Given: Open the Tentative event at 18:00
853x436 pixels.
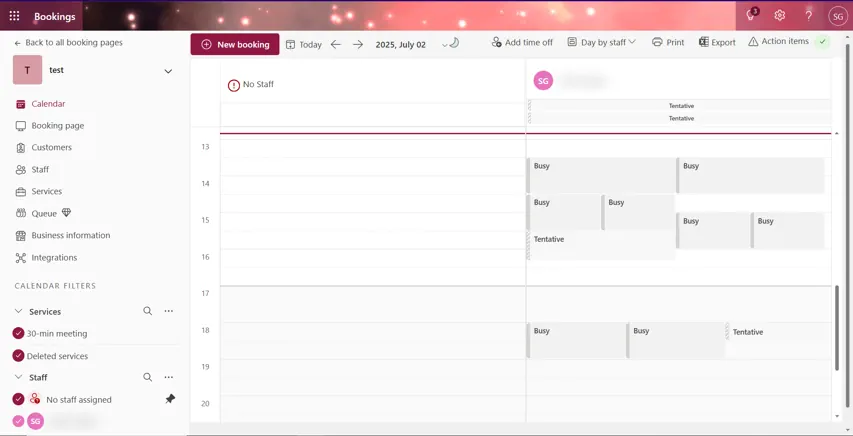Looking at the screenshot, I should click(x=778, y=331).
